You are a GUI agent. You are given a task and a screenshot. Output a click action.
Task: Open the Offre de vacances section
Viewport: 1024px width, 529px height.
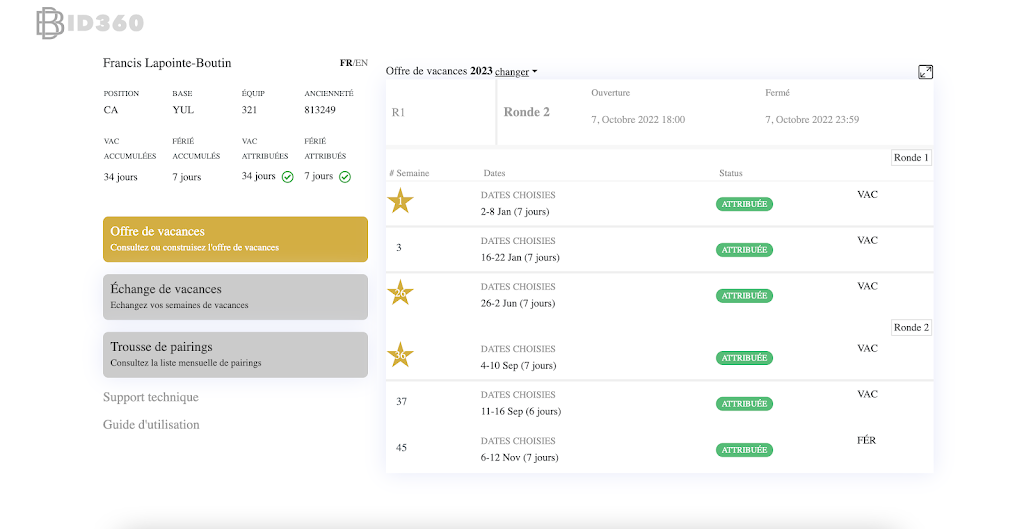pos(235,239)
